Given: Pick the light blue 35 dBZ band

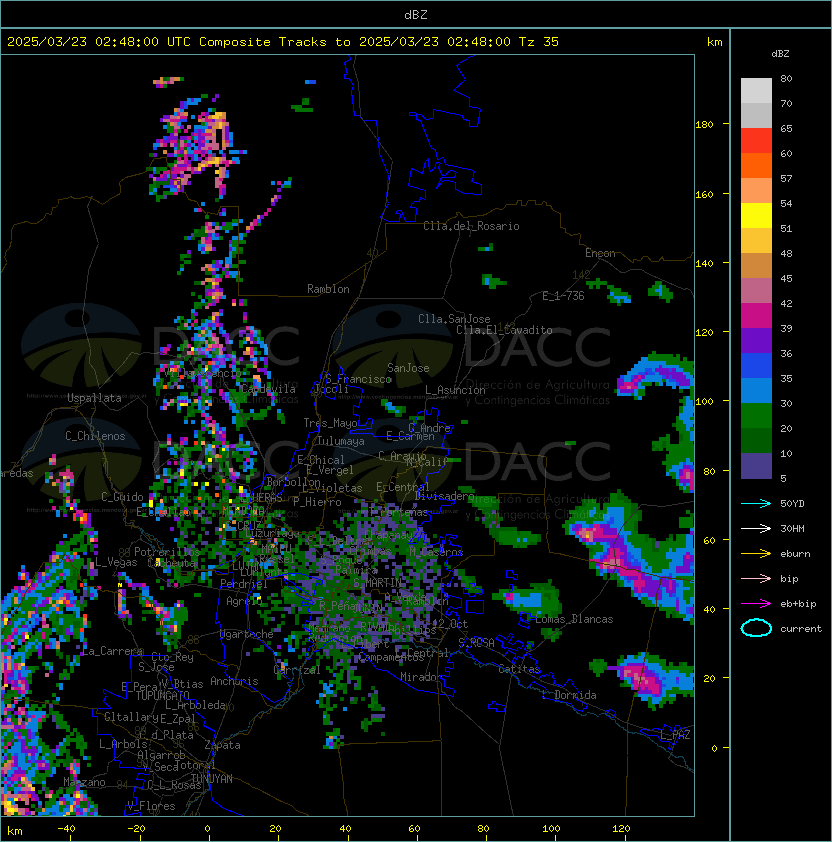Looking at the screenshot, I should point(756,390).
